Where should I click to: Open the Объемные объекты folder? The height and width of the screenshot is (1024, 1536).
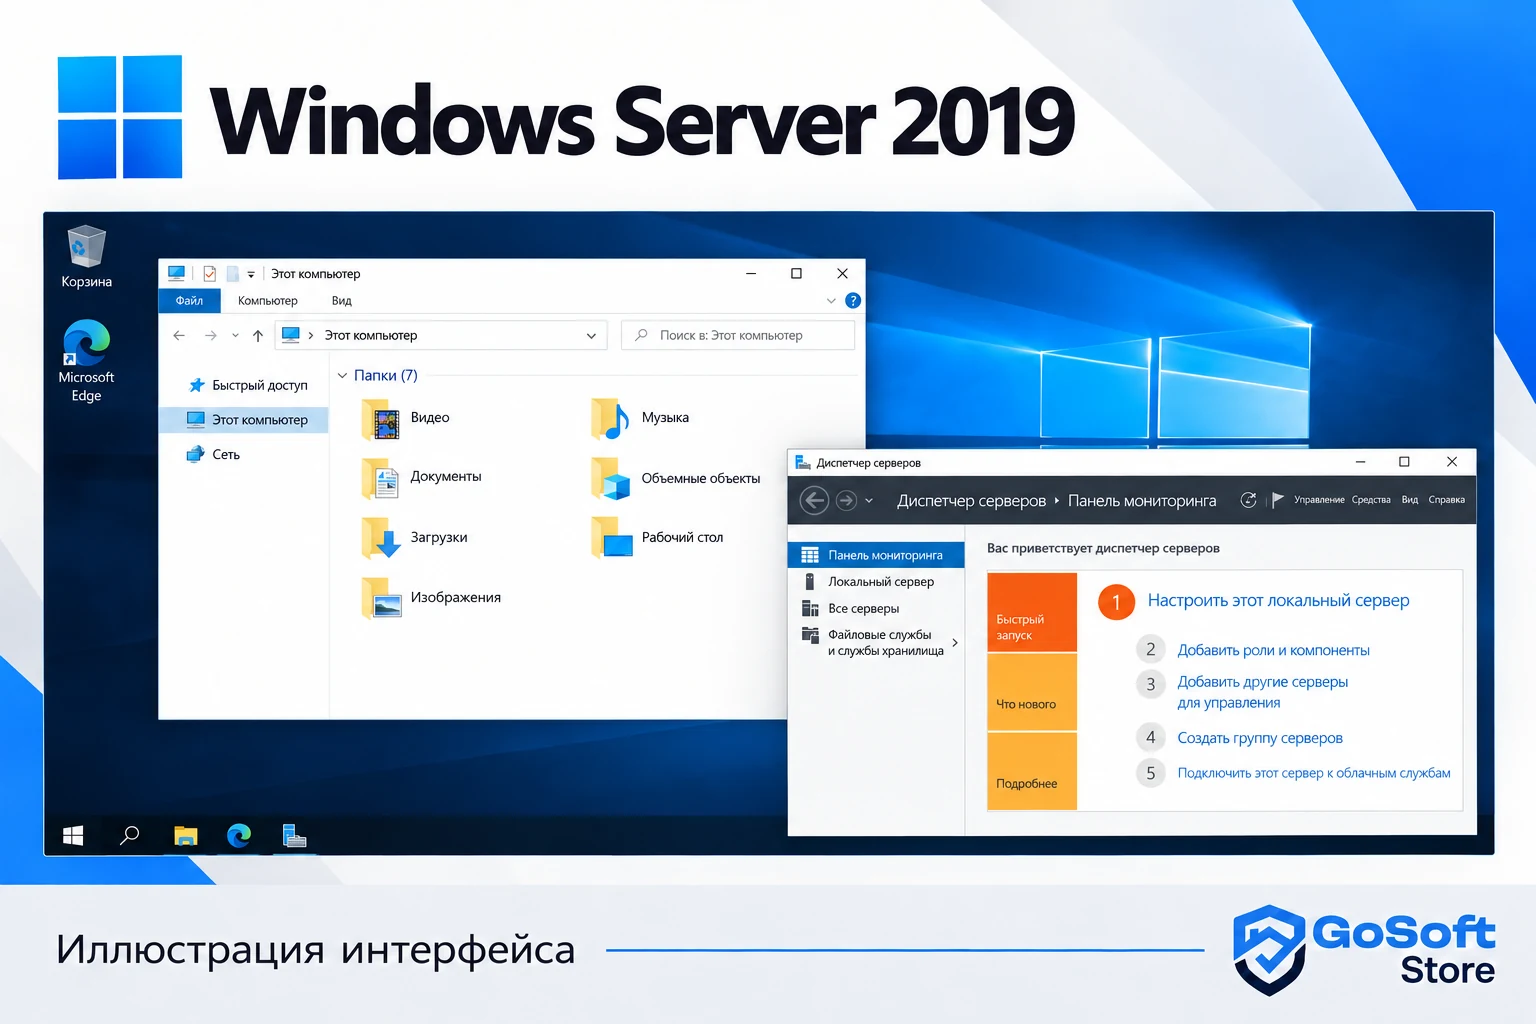676,478
